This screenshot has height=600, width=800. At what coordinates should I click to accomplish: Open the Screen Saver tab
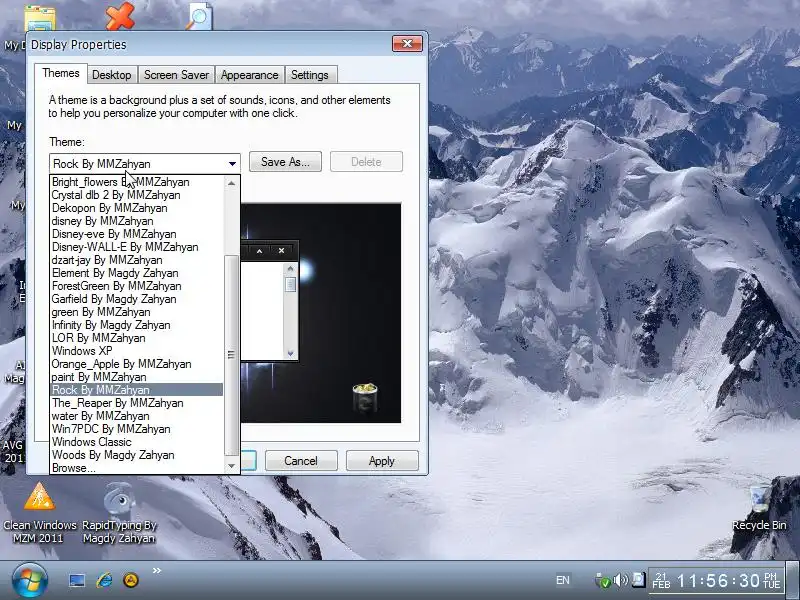(176, 75)
